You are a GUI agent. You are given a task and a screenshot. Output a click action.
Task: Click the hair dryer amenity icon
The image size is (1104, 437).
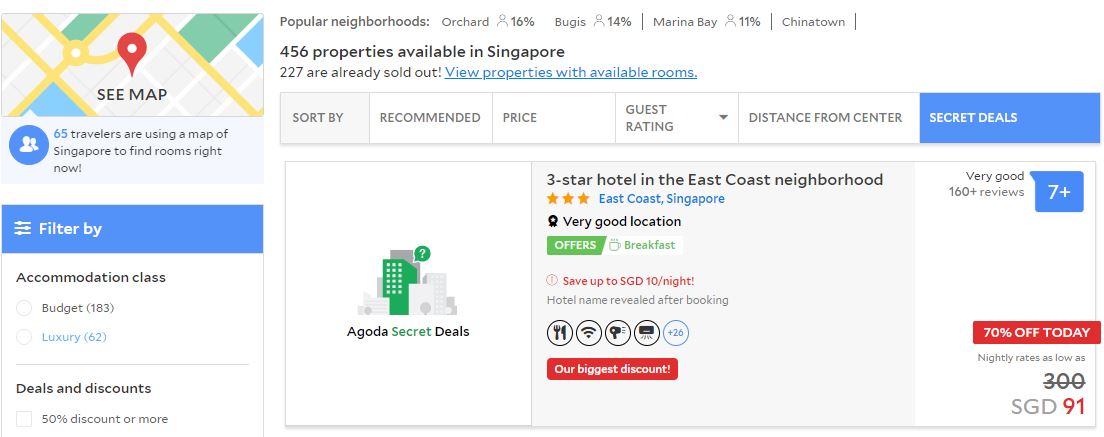click(618, 333)
